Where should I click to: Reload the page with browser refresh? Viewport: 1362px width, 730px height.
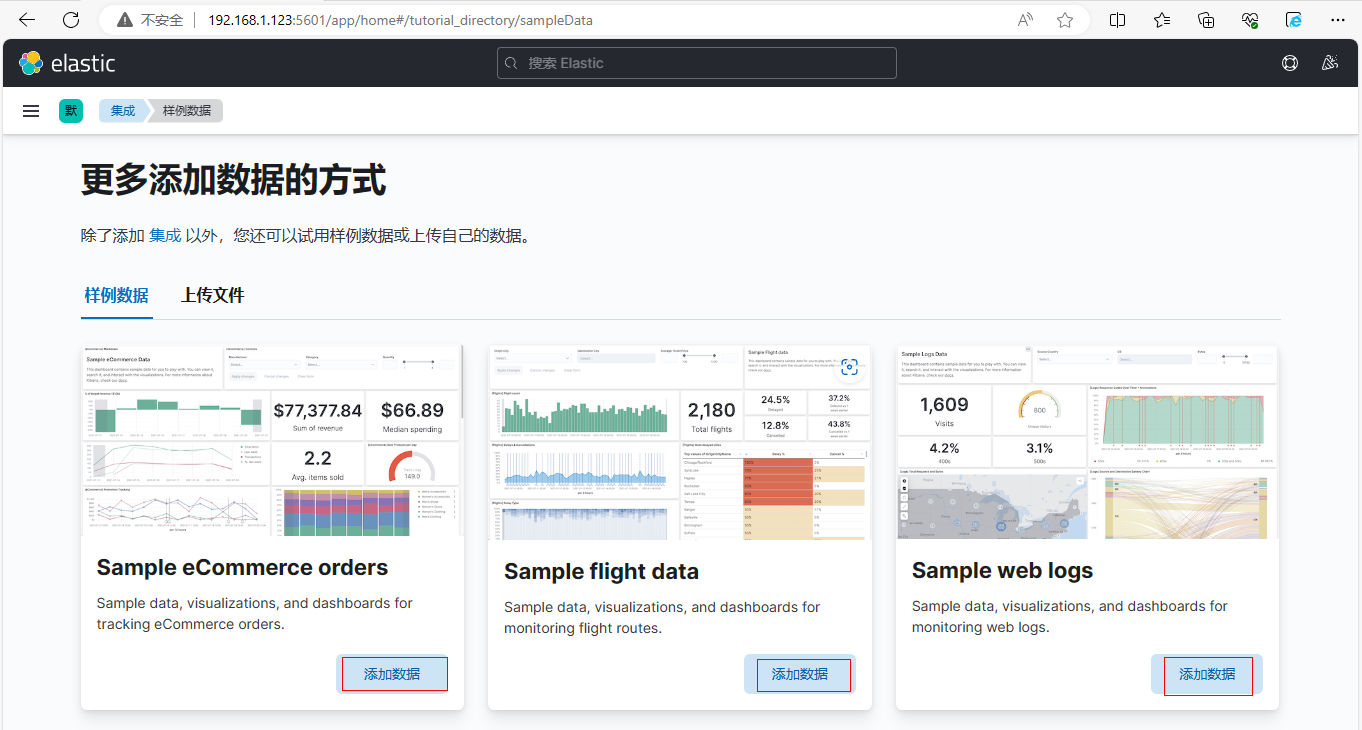coord(70,20)
